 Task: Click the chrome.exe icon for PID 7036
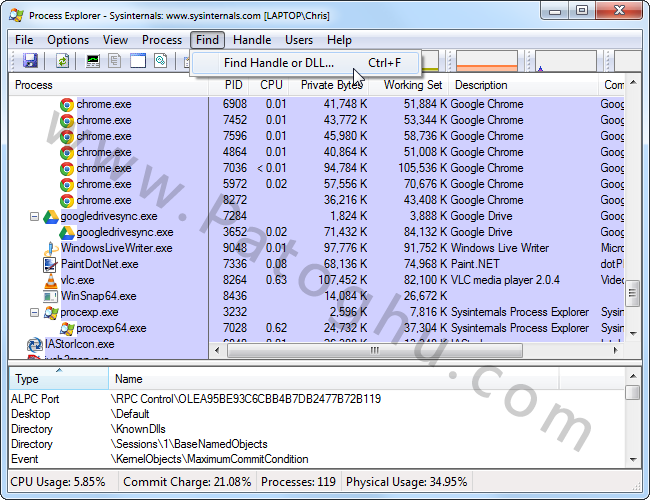pyautogui.click(x=67, y=169)
